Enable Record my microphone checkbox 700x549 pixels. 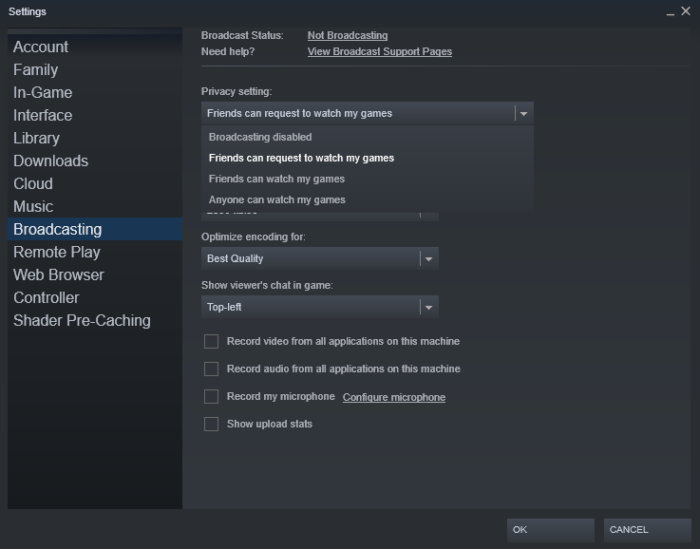point(211,396)
